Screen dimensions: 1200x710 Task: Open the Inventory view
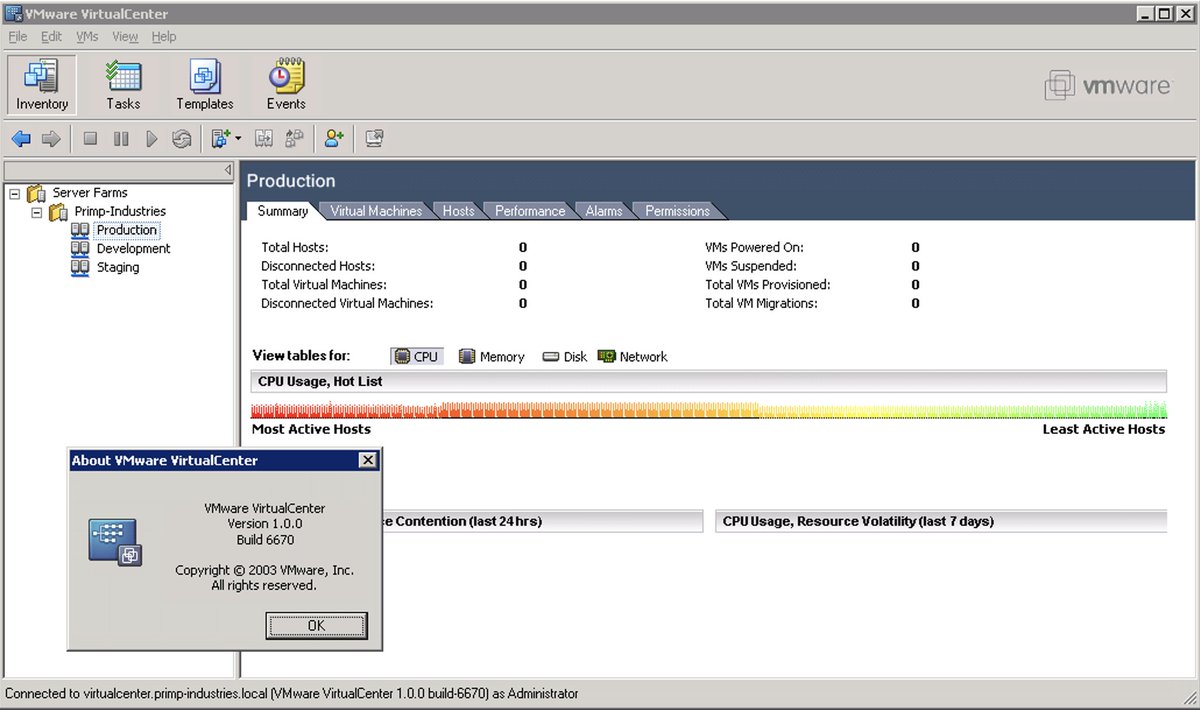click(x=42, y=85)
